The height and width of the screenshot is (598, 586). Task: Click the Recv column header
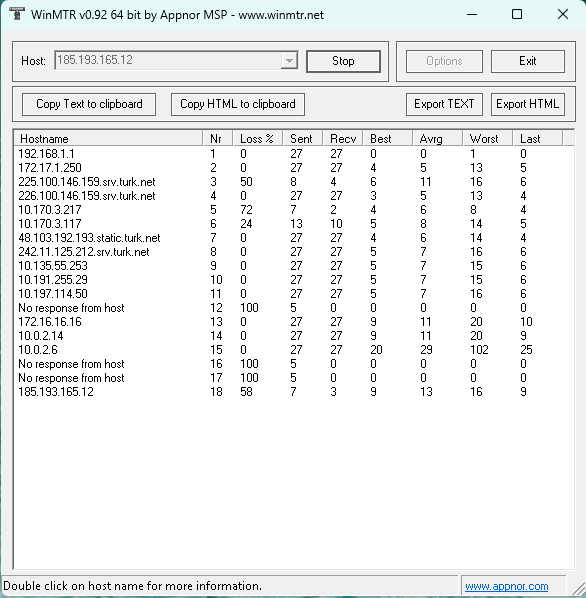pos(343,138)
